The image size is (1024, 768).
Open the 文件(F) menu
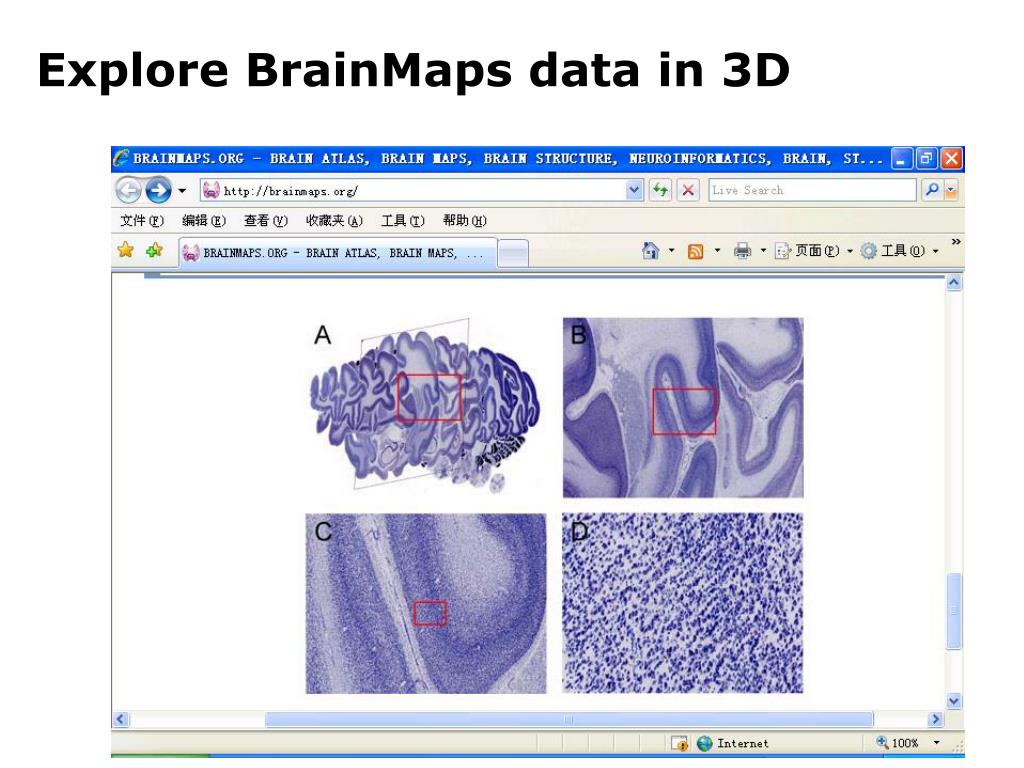click(x=142, y=221)
